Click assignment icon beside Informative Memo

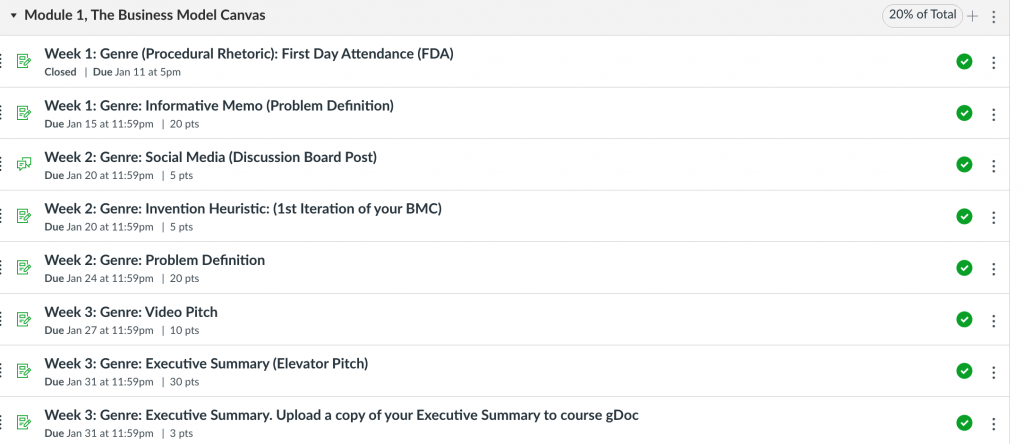coord(24,113)
